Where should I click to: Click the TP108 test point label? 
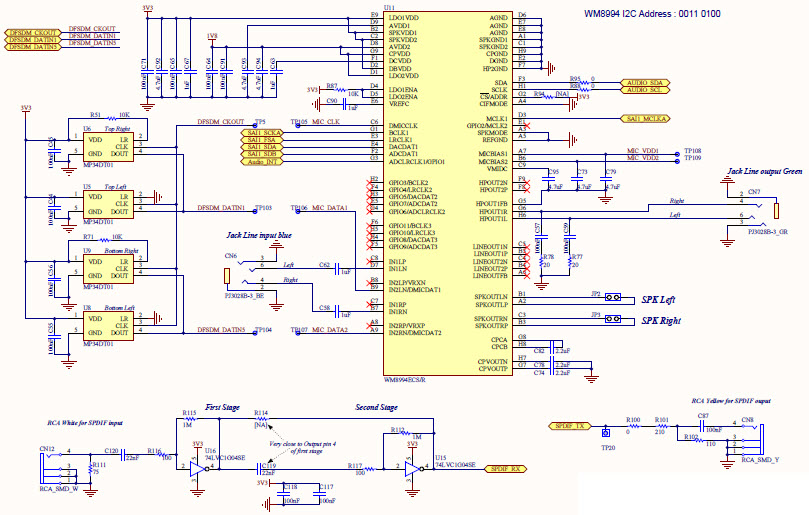[x=692, y=151]
